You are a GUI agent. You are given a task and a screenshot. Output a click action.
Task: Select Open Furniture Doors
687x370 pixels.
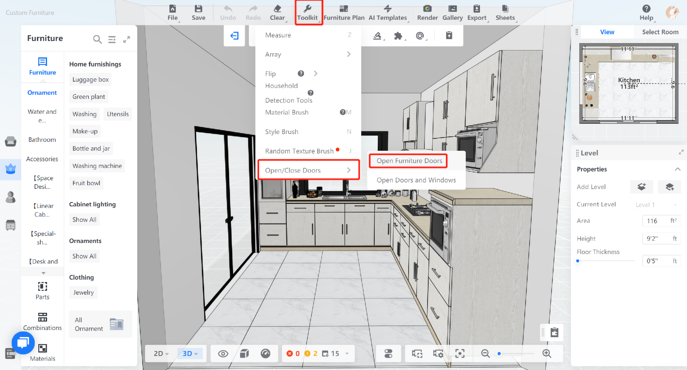point(409,161)
